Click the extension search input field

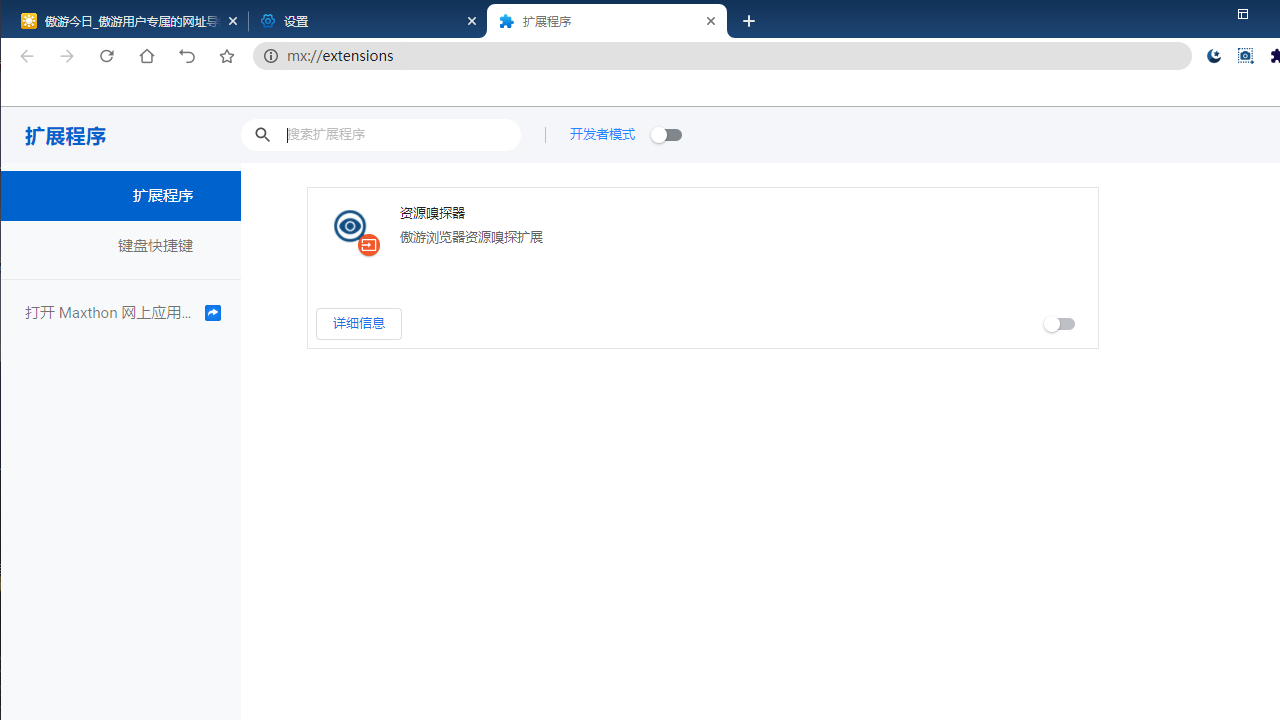click(390, 134)
